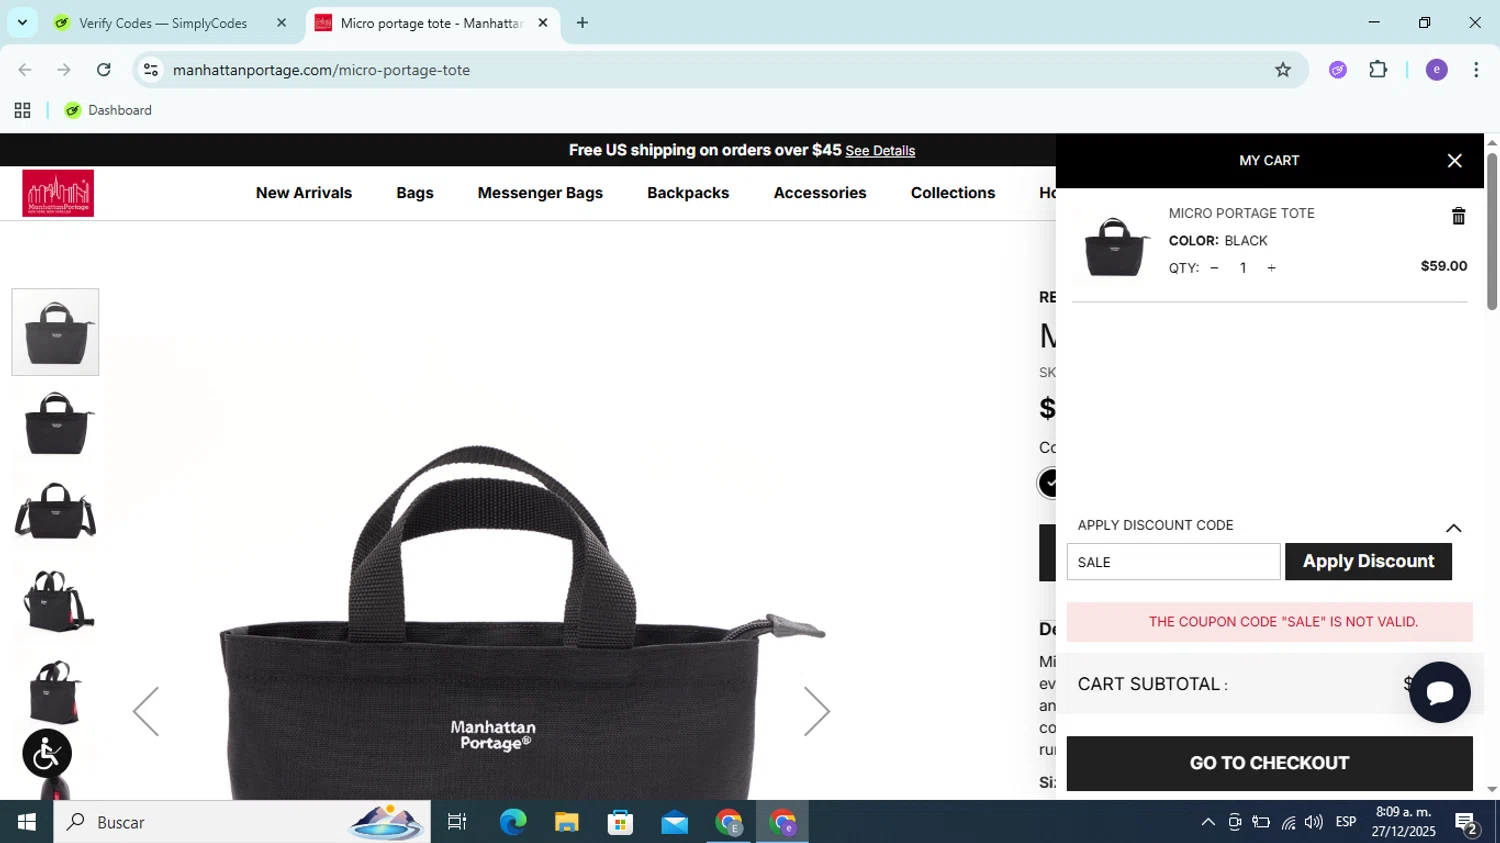Select the fourth tote thumbnail

pyautogui.click(x=55, y=601)
